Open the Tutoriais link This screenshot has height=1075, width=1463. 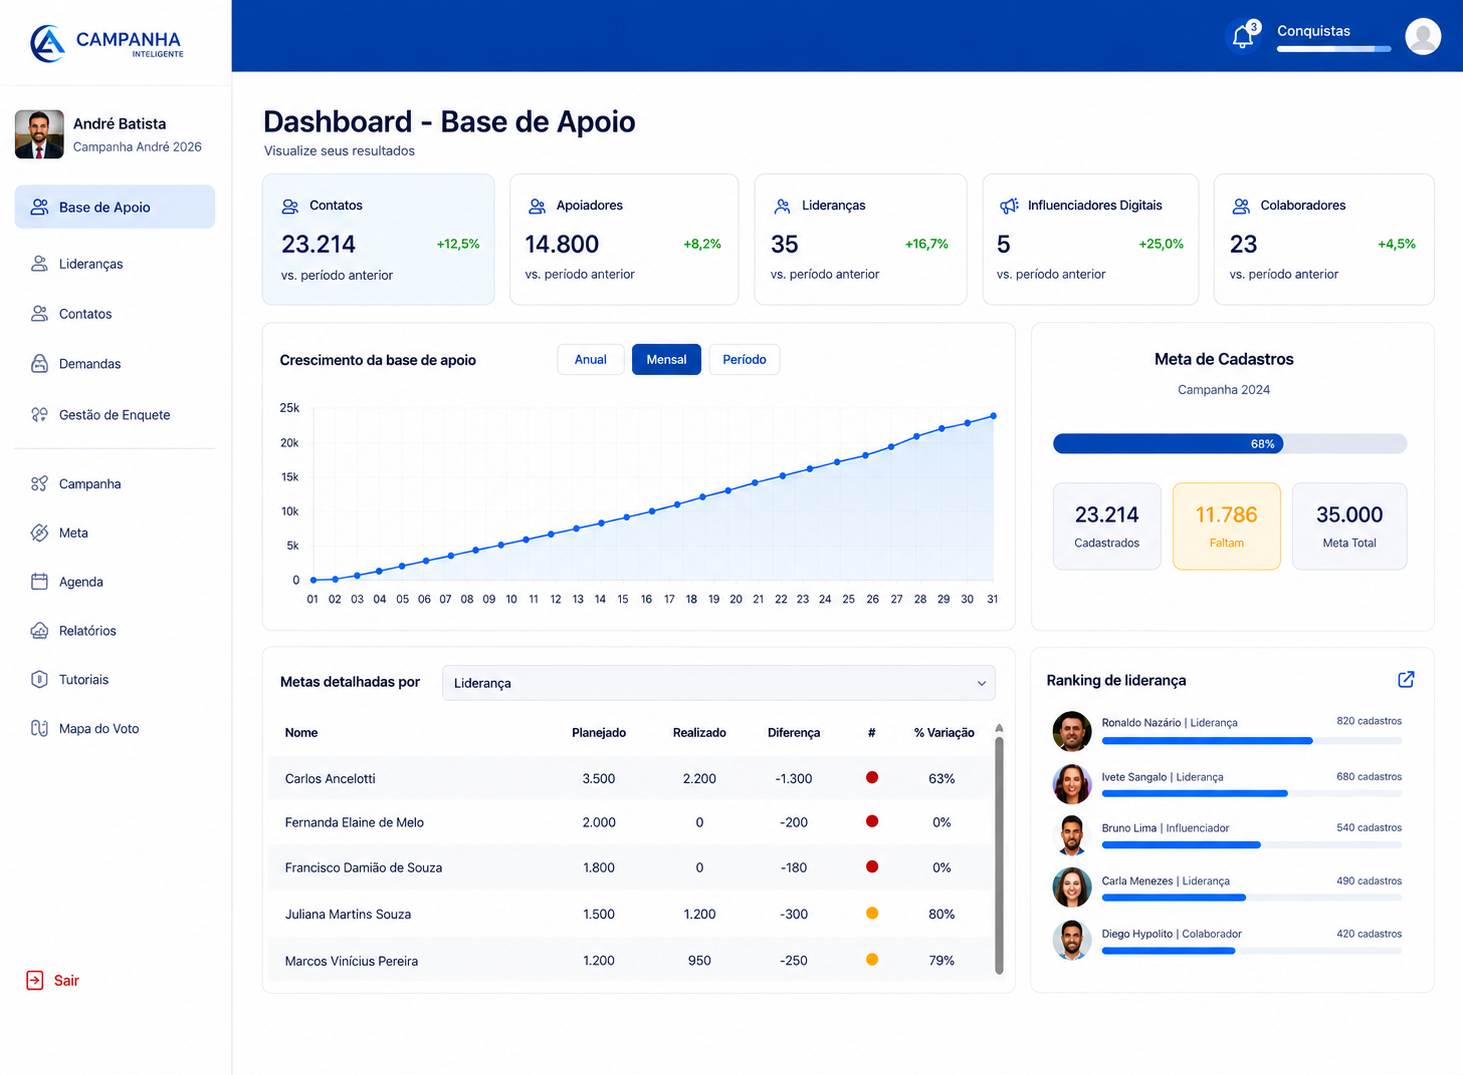point(84,679)
